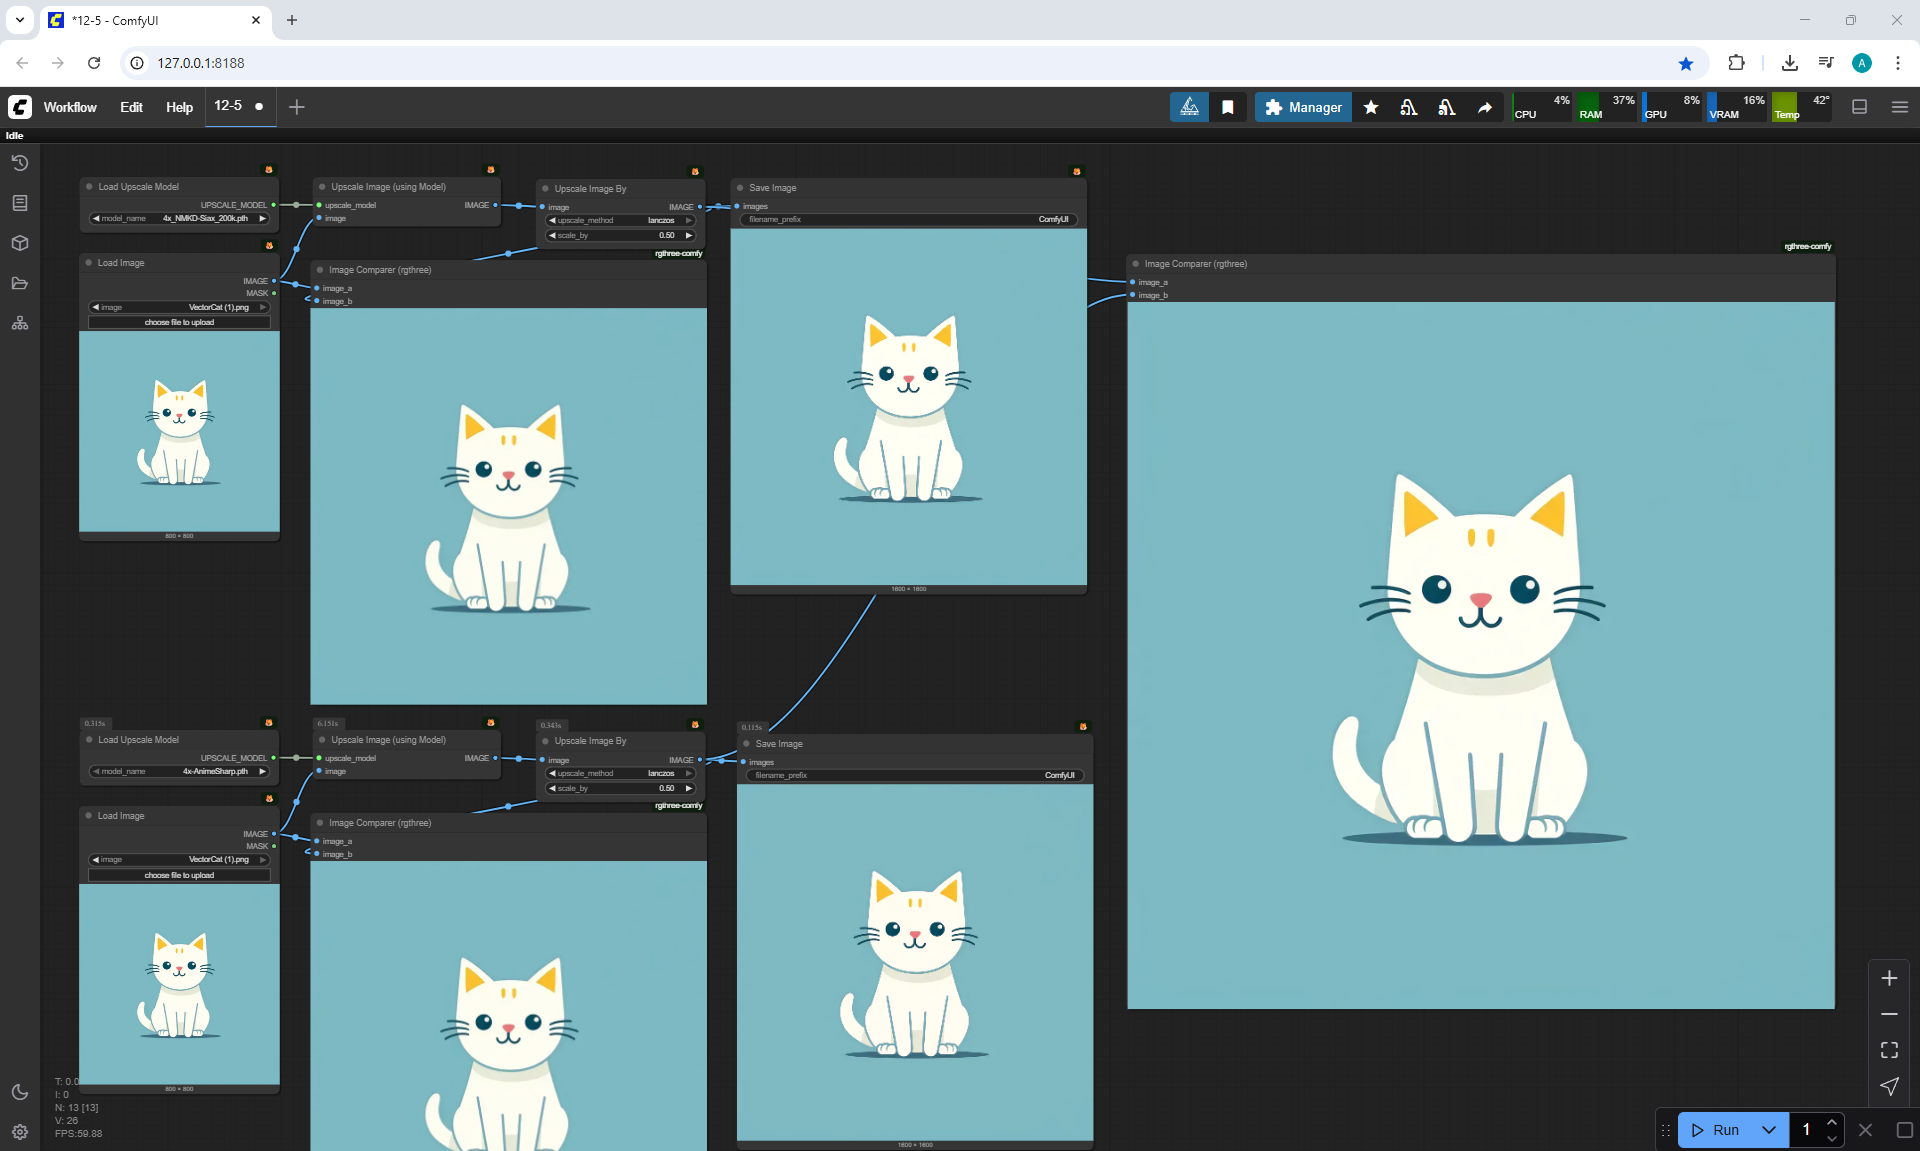
Task: Open the Workflow menu
Action: coord(70,107)
